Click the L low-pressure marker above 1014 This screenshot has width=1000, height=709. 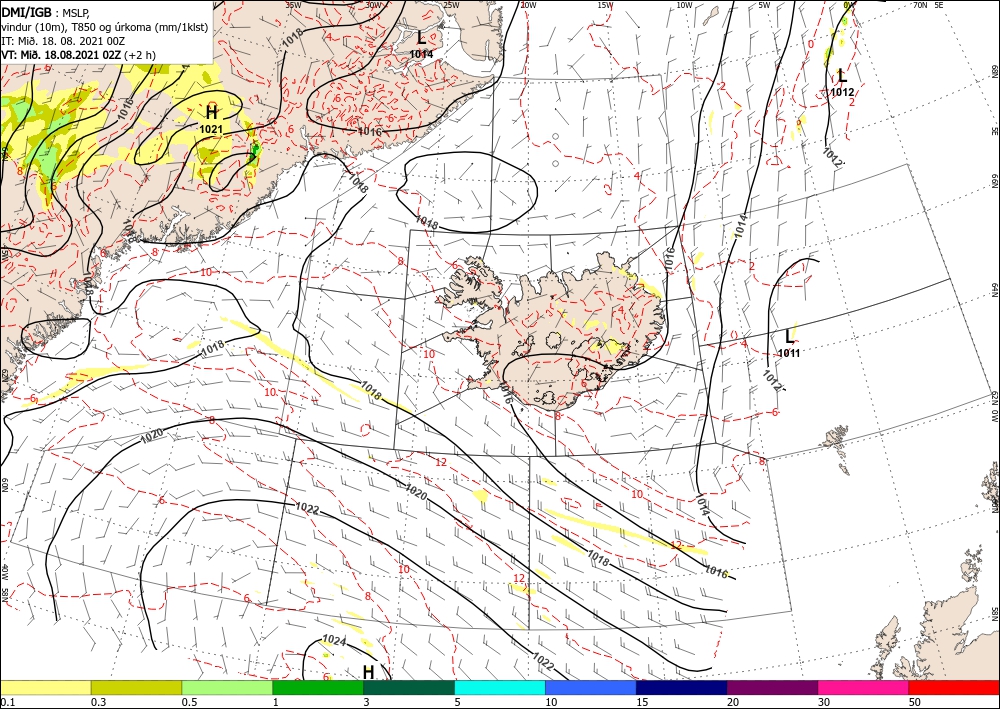pos(421,38)
